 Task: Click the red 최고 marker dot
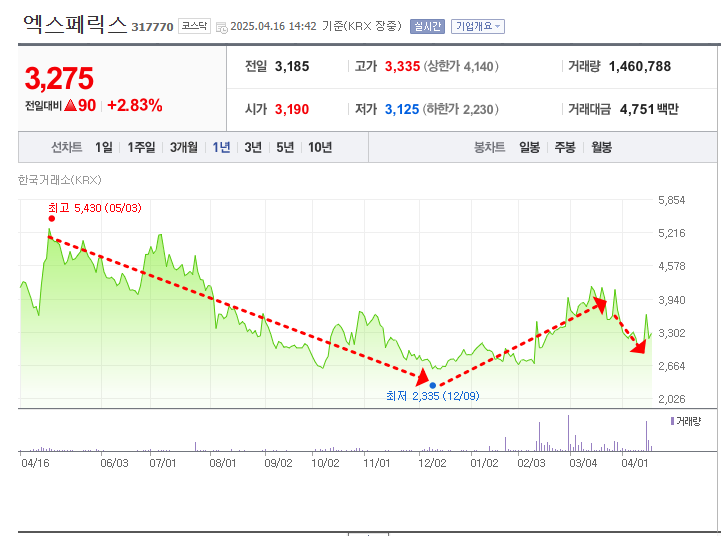[52, 219]
